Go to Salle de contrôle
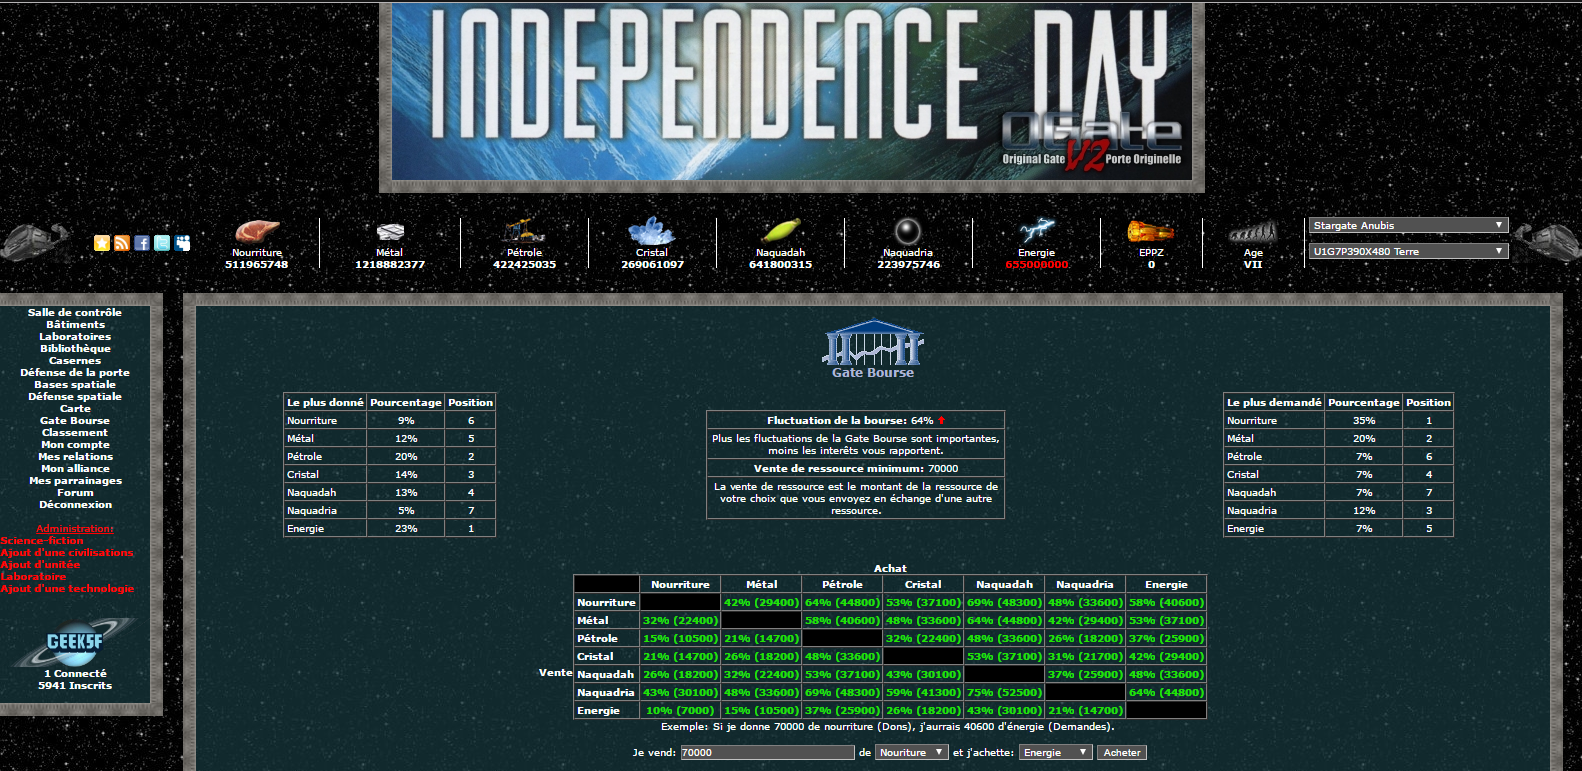 coord(75,312)
